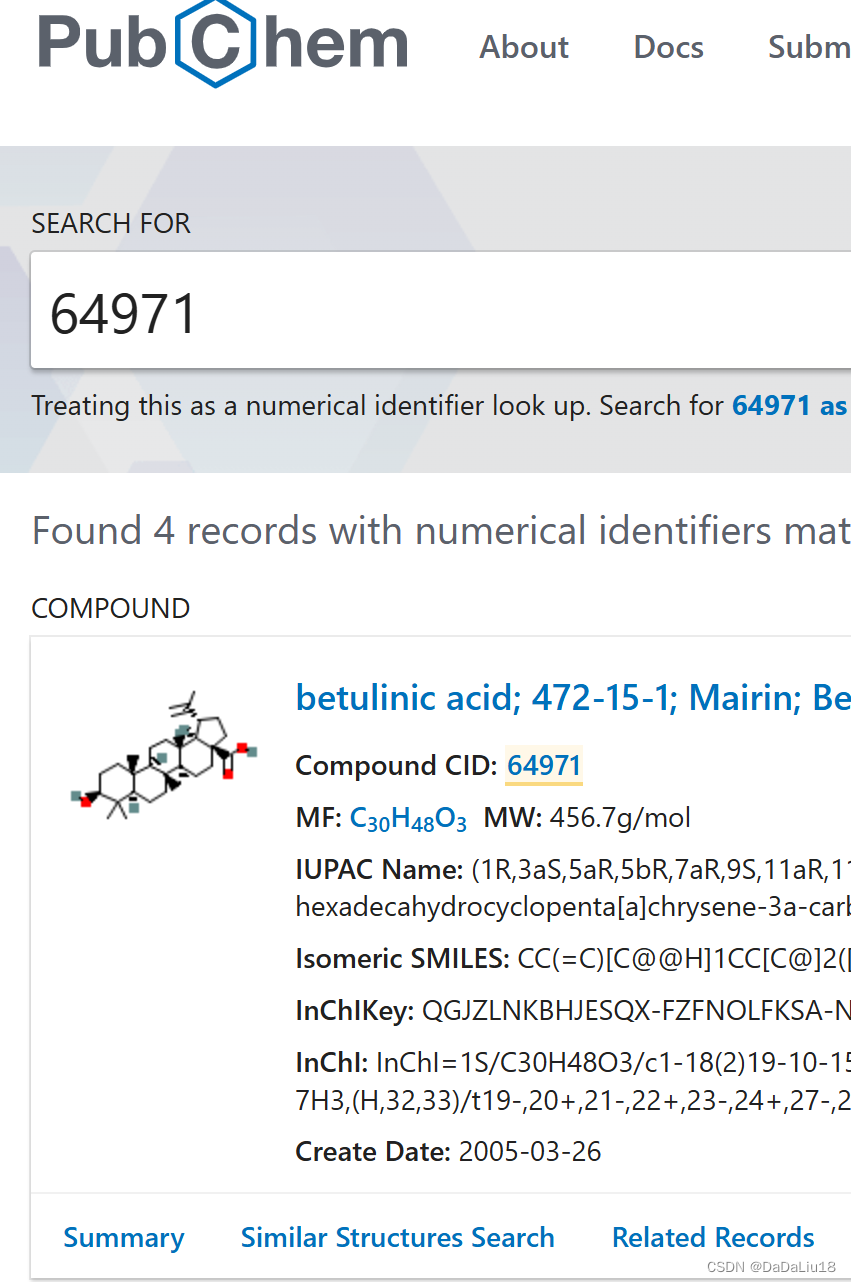The image size is (851, 1282).
Task: Open the Summary tab link
Action: click(124, 1238)
